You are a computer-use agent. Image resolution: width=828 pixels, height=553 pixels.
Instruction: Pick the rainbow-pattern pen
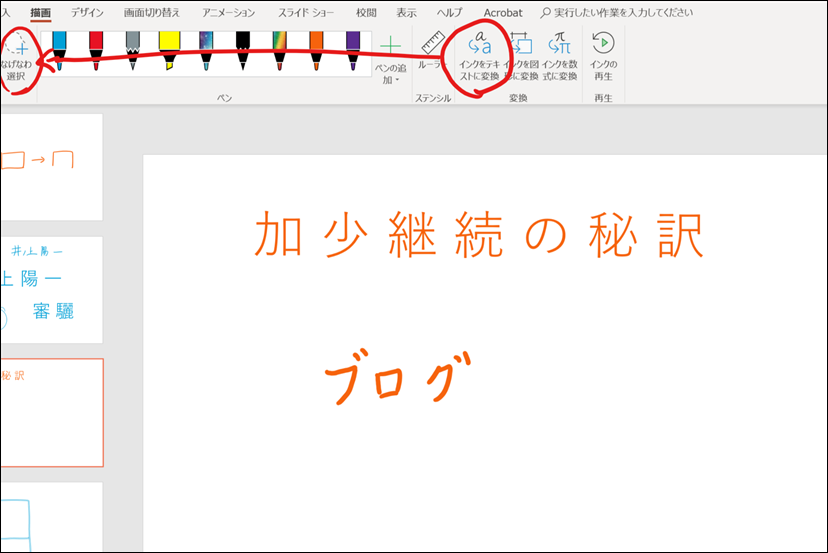pos(279,51)
